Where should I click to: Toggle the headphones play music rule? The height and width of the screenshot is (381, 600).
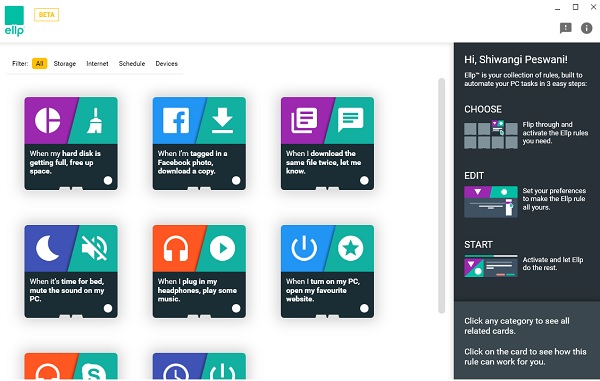pyautogui.click(x=236, y=308)
